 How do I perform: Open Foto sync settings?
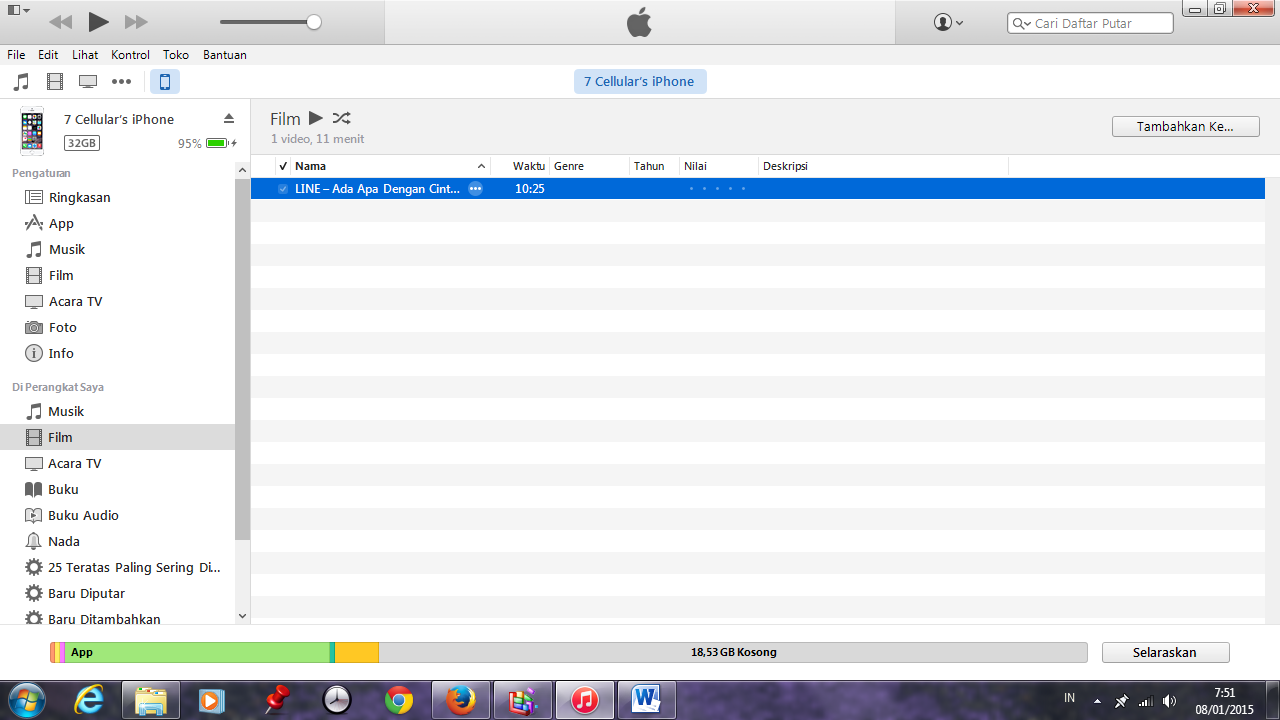pyautogui.click(x=50, y=327)
